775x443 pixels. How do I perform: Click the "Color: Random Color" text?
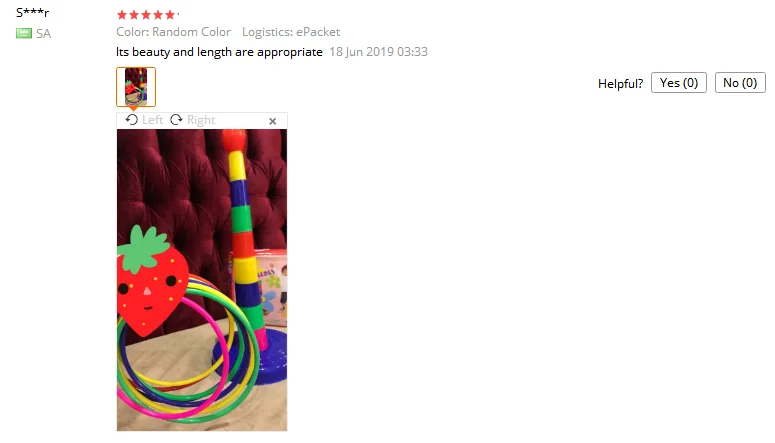point(173,32)
